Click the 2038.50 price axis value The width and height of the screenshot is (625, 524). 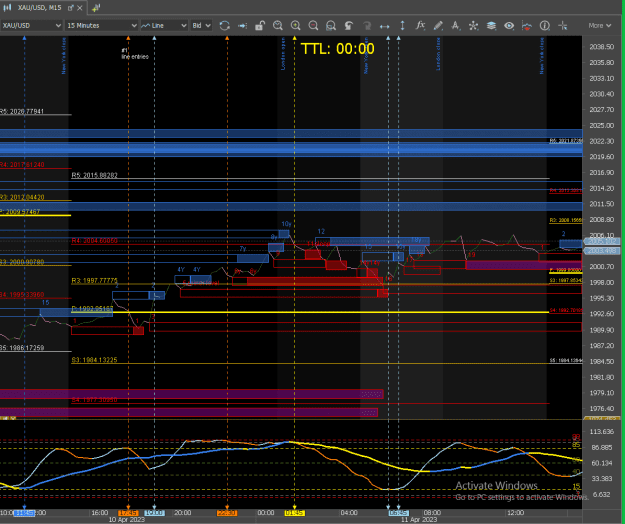(601, 47)
